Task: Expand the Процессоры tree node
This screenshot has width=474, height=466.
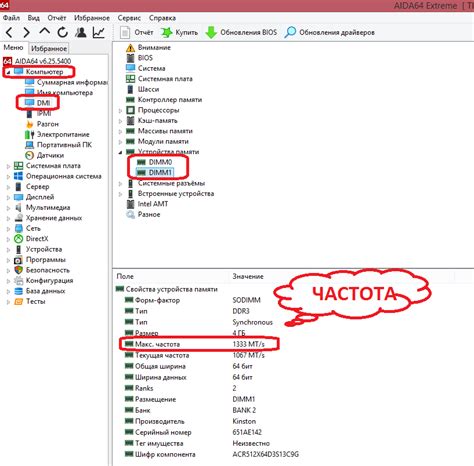Action: click(120, 111)
